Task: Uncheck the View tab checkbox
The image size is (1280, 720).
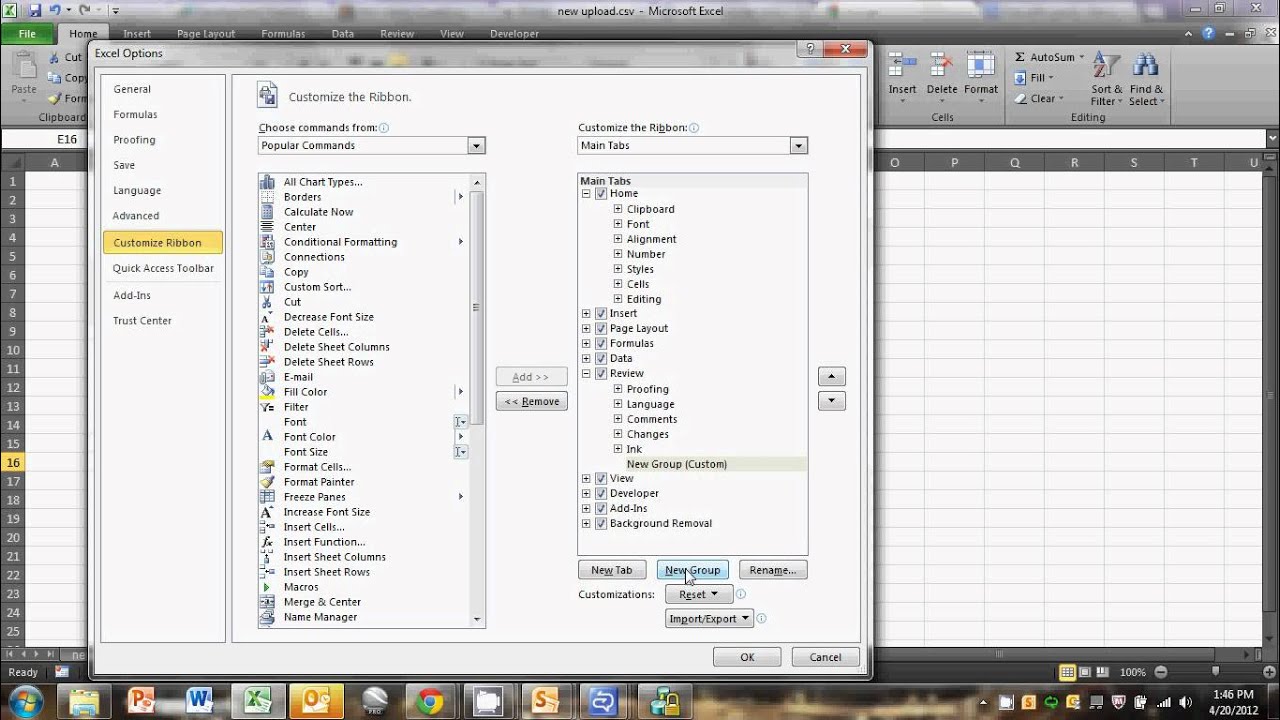Action: click(x=601, y=479)
